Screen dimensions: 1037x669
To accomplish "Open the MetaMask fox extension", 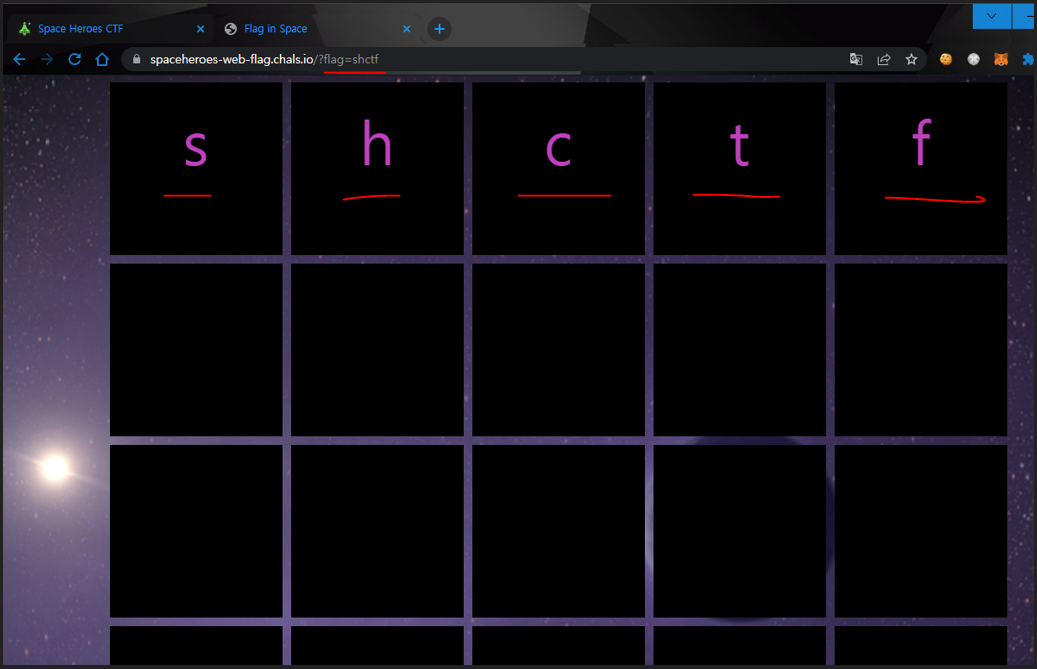I will point(1001,59).
